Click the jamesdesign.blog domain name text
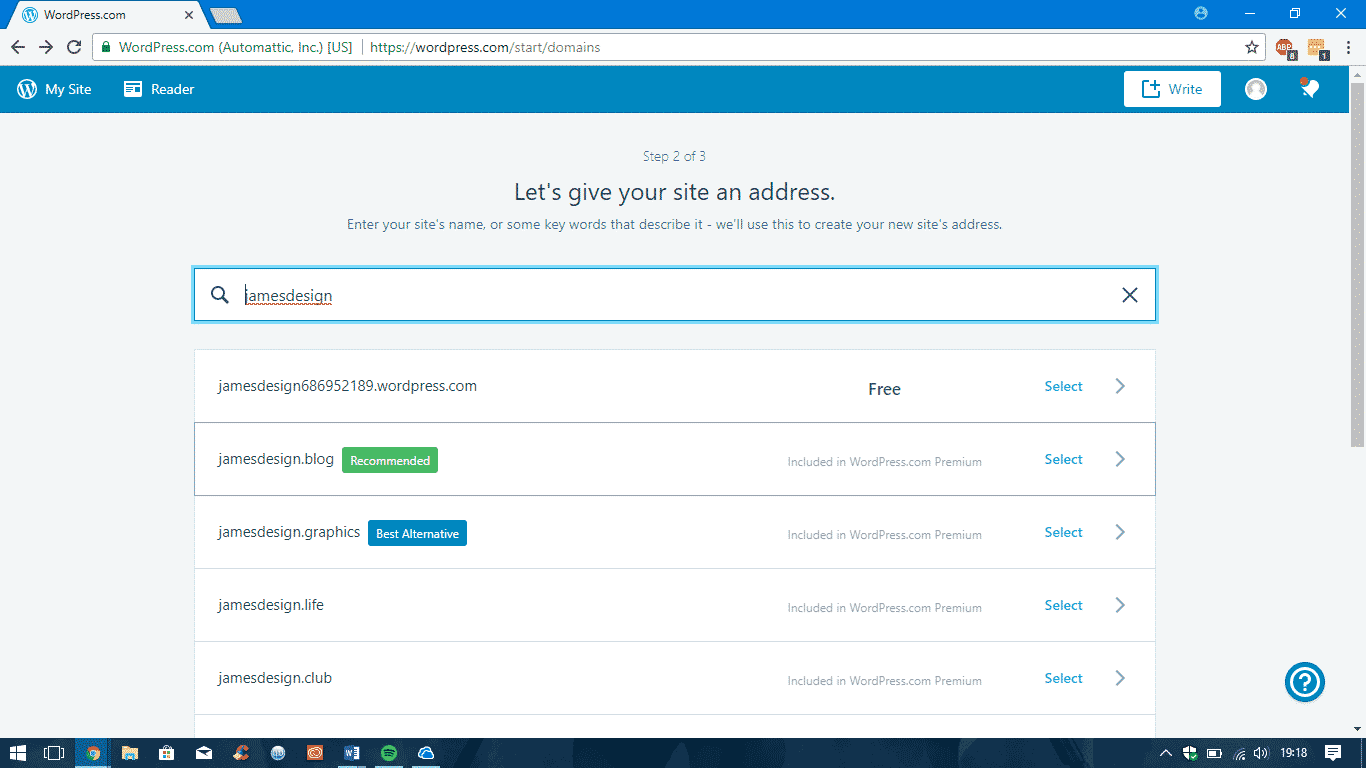1366x768 pixels. [276, 459]
